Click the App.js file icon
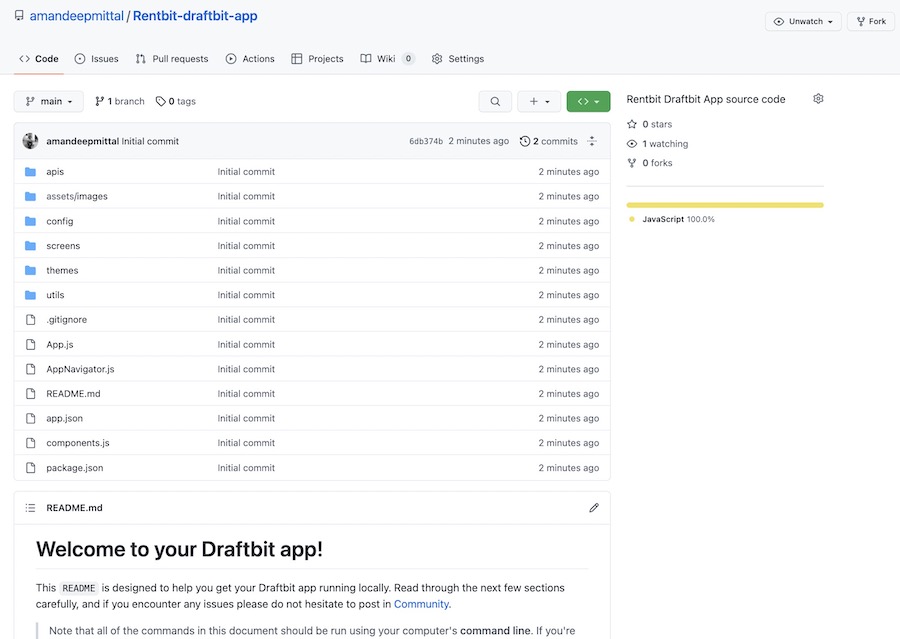Image resolution: width=900 pixels, height=639 pixels. click(x=30, y=344)
